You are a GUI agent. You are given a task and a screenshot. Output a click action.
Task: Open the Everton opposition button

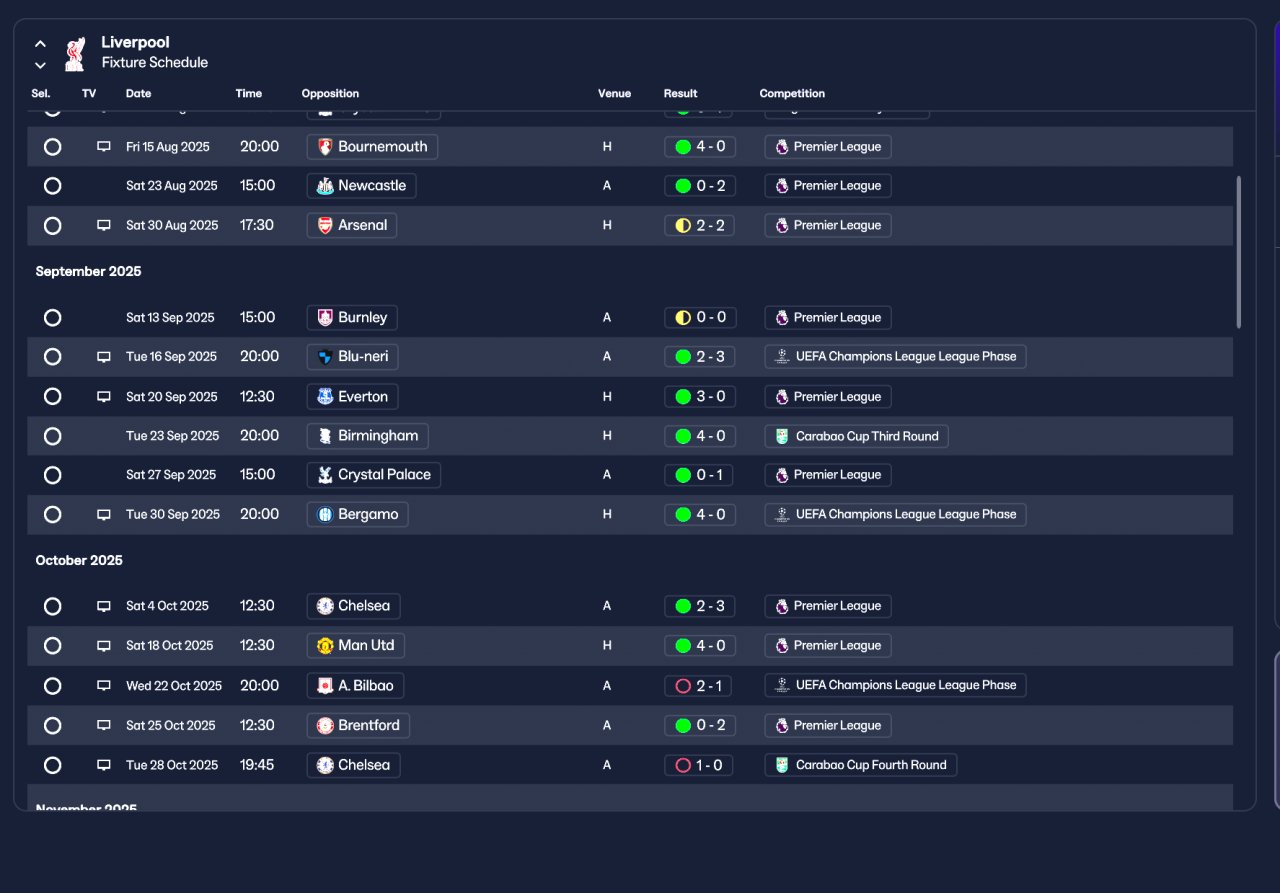pos(352,397)
